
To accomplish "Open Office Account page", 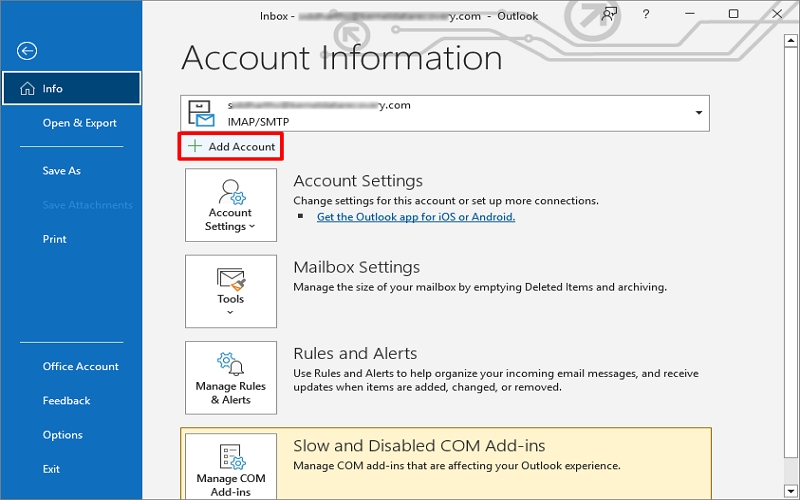I will pyautogui.click(x=81, y=366).
